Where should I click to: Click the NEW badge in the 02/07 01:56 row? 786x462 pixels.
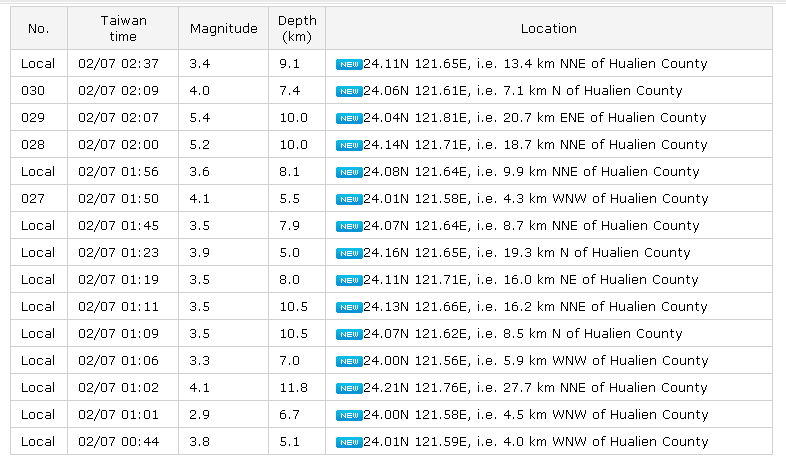click(x=349, y=173)
